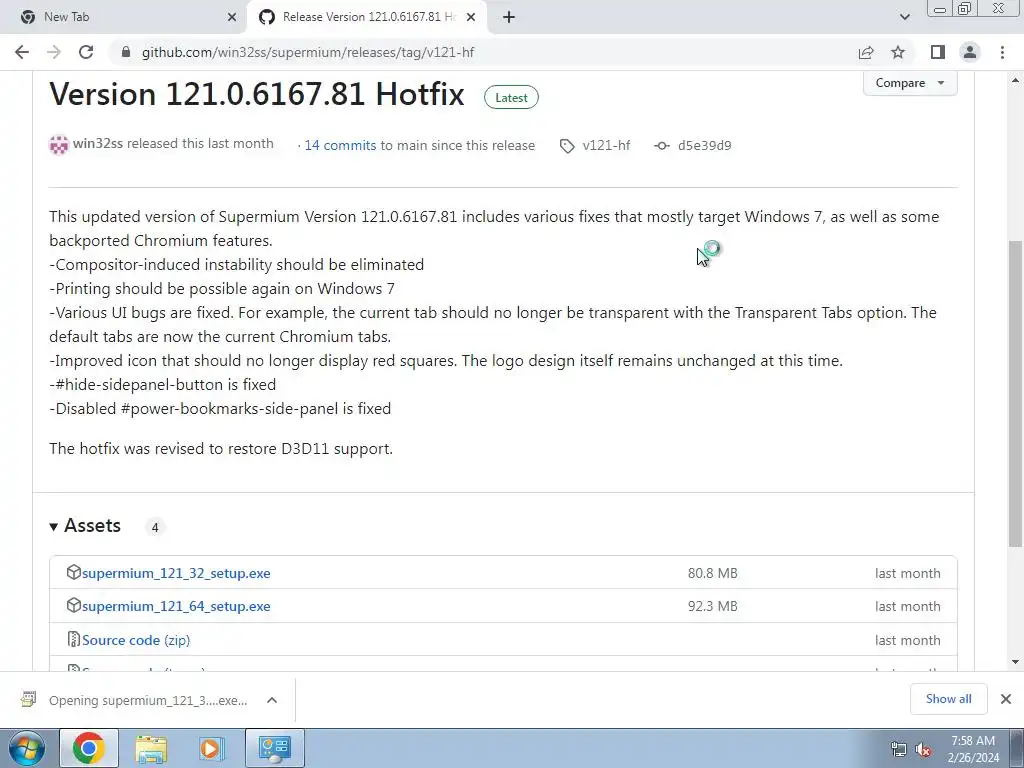Select the Release Version 121.0.6167.81 tab

[366, 17]
